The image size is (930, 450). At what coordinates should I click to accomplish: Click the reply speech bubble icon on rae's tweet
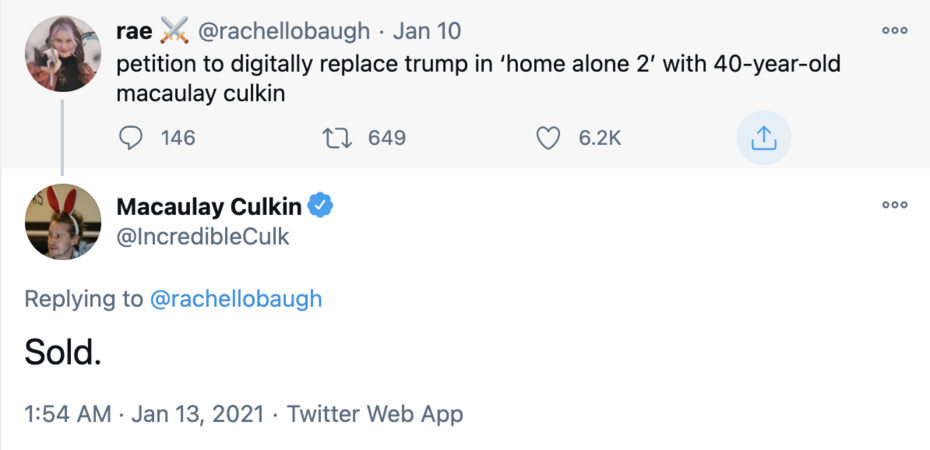click(131, 138)
